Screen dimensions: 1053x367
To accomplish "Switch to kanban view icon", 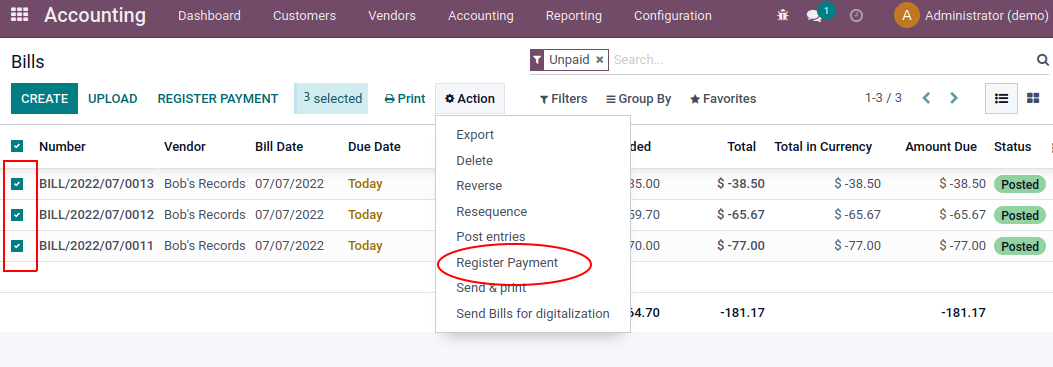I will point(1033,99).
